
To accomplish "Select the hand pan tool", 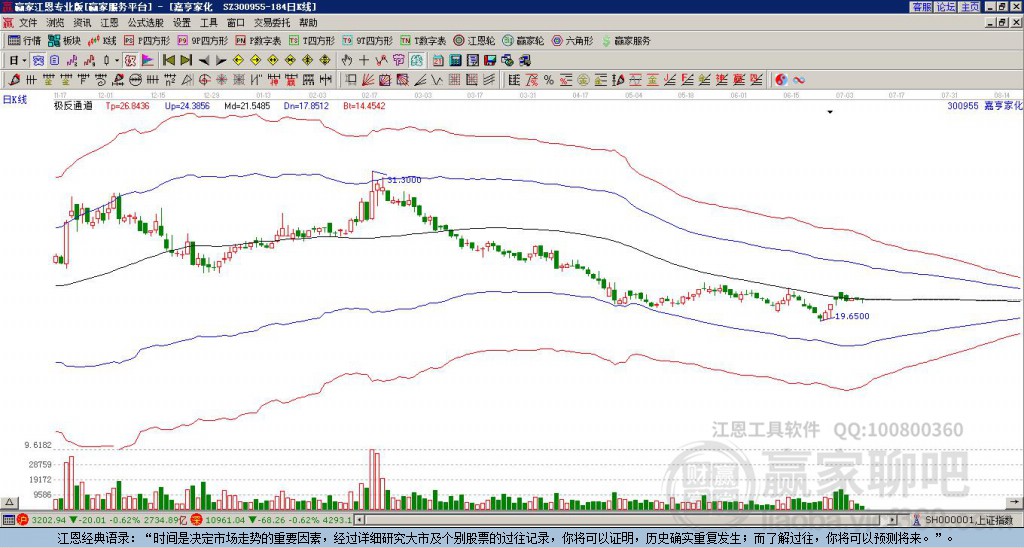I will [346, 61].
